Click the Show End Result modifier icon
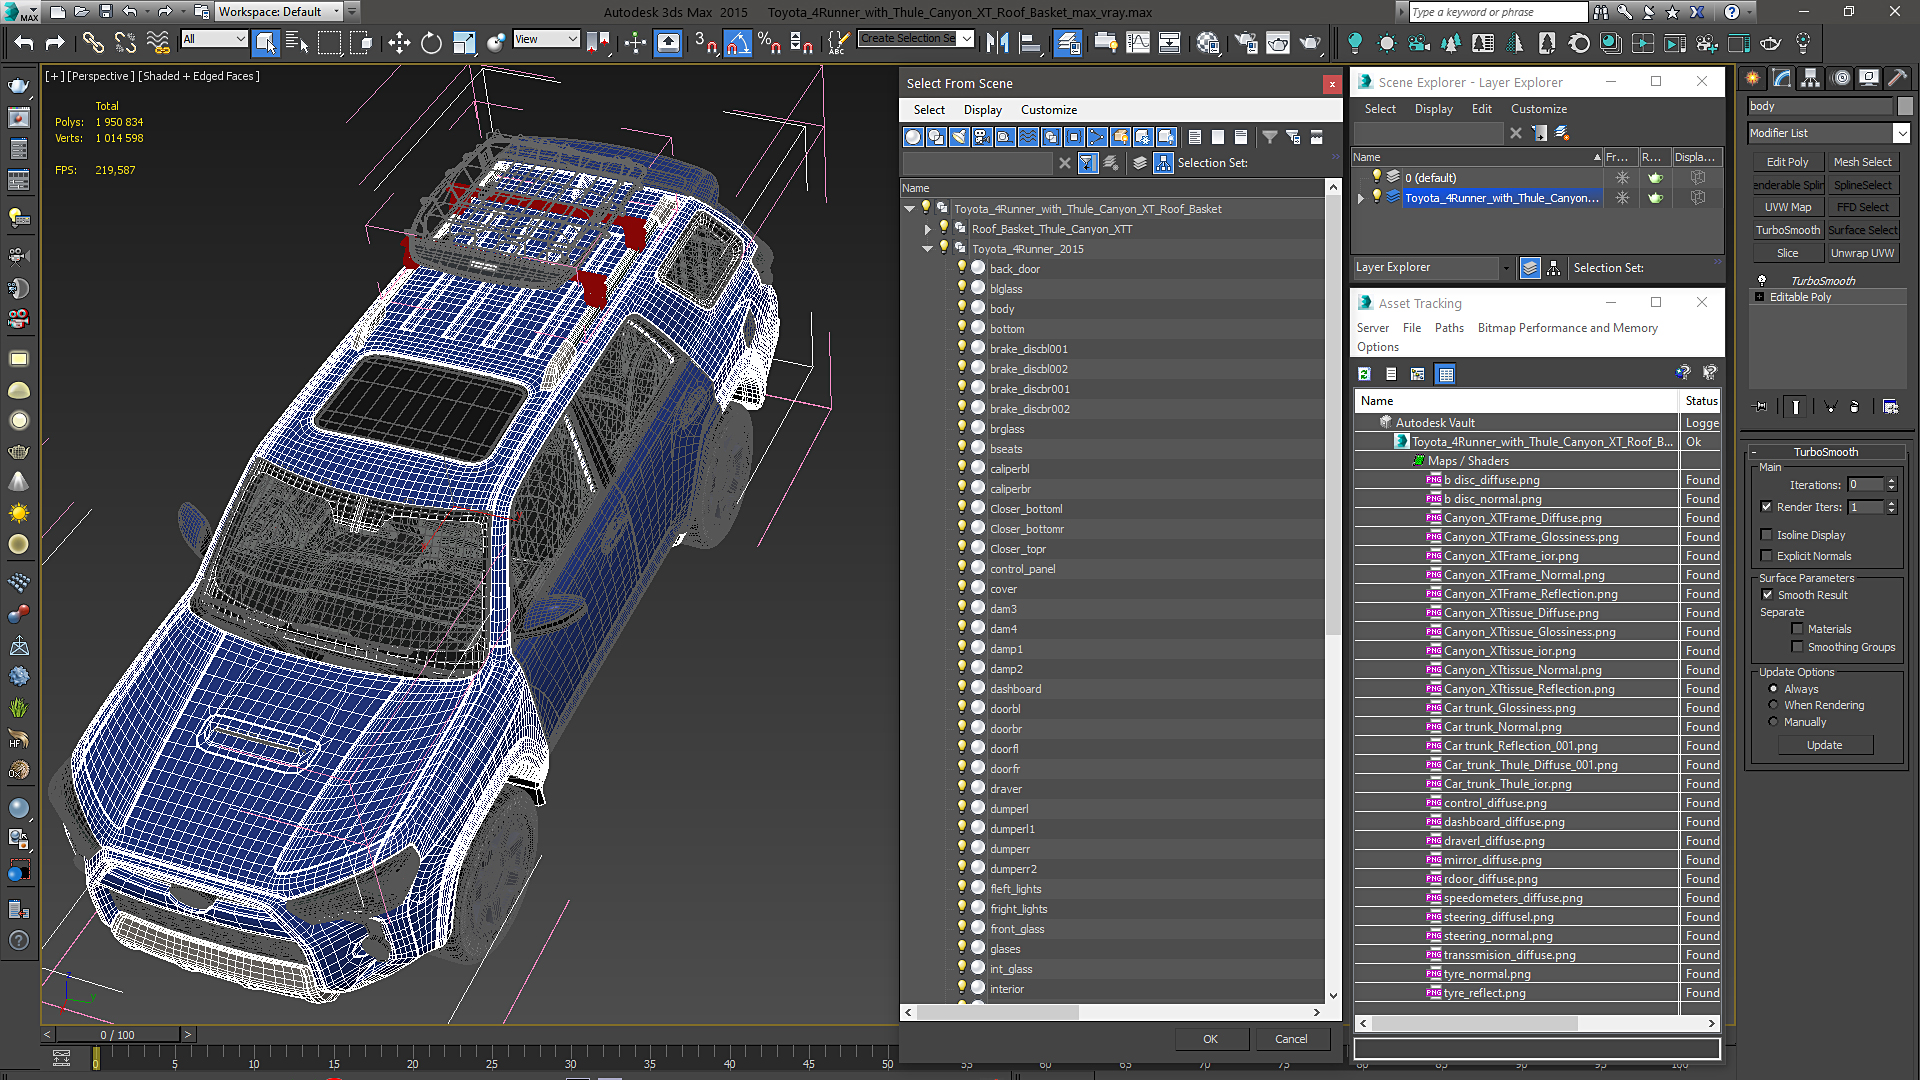Viewport: 1920px width, 1080px height. [x=1796, y=407]
